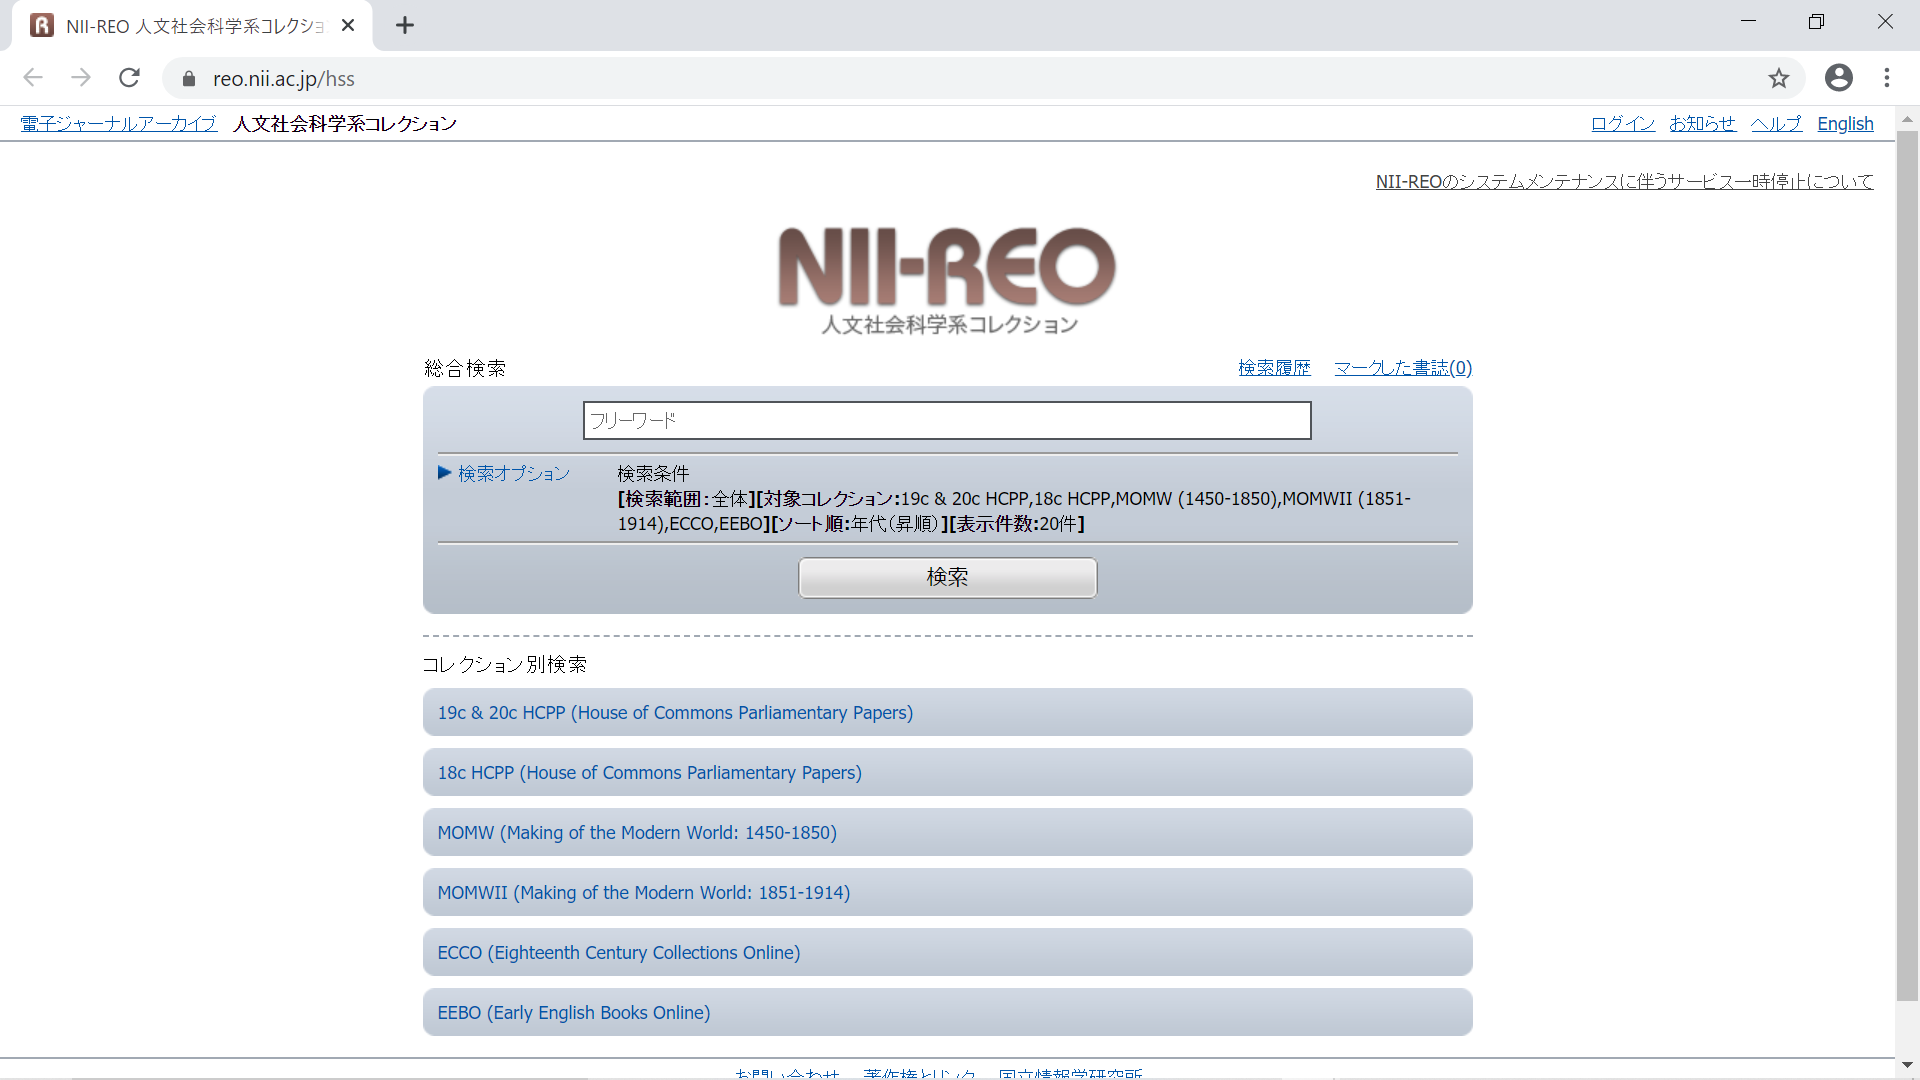Close the NII-REO browser tab
The image size is (1920, 1080).
(x=348, y=26)
